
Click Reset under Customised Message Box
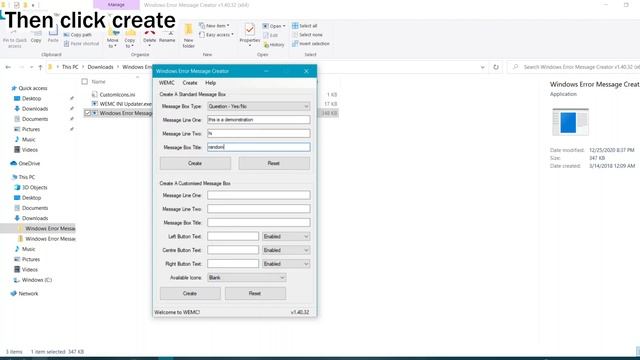[255, 293]
